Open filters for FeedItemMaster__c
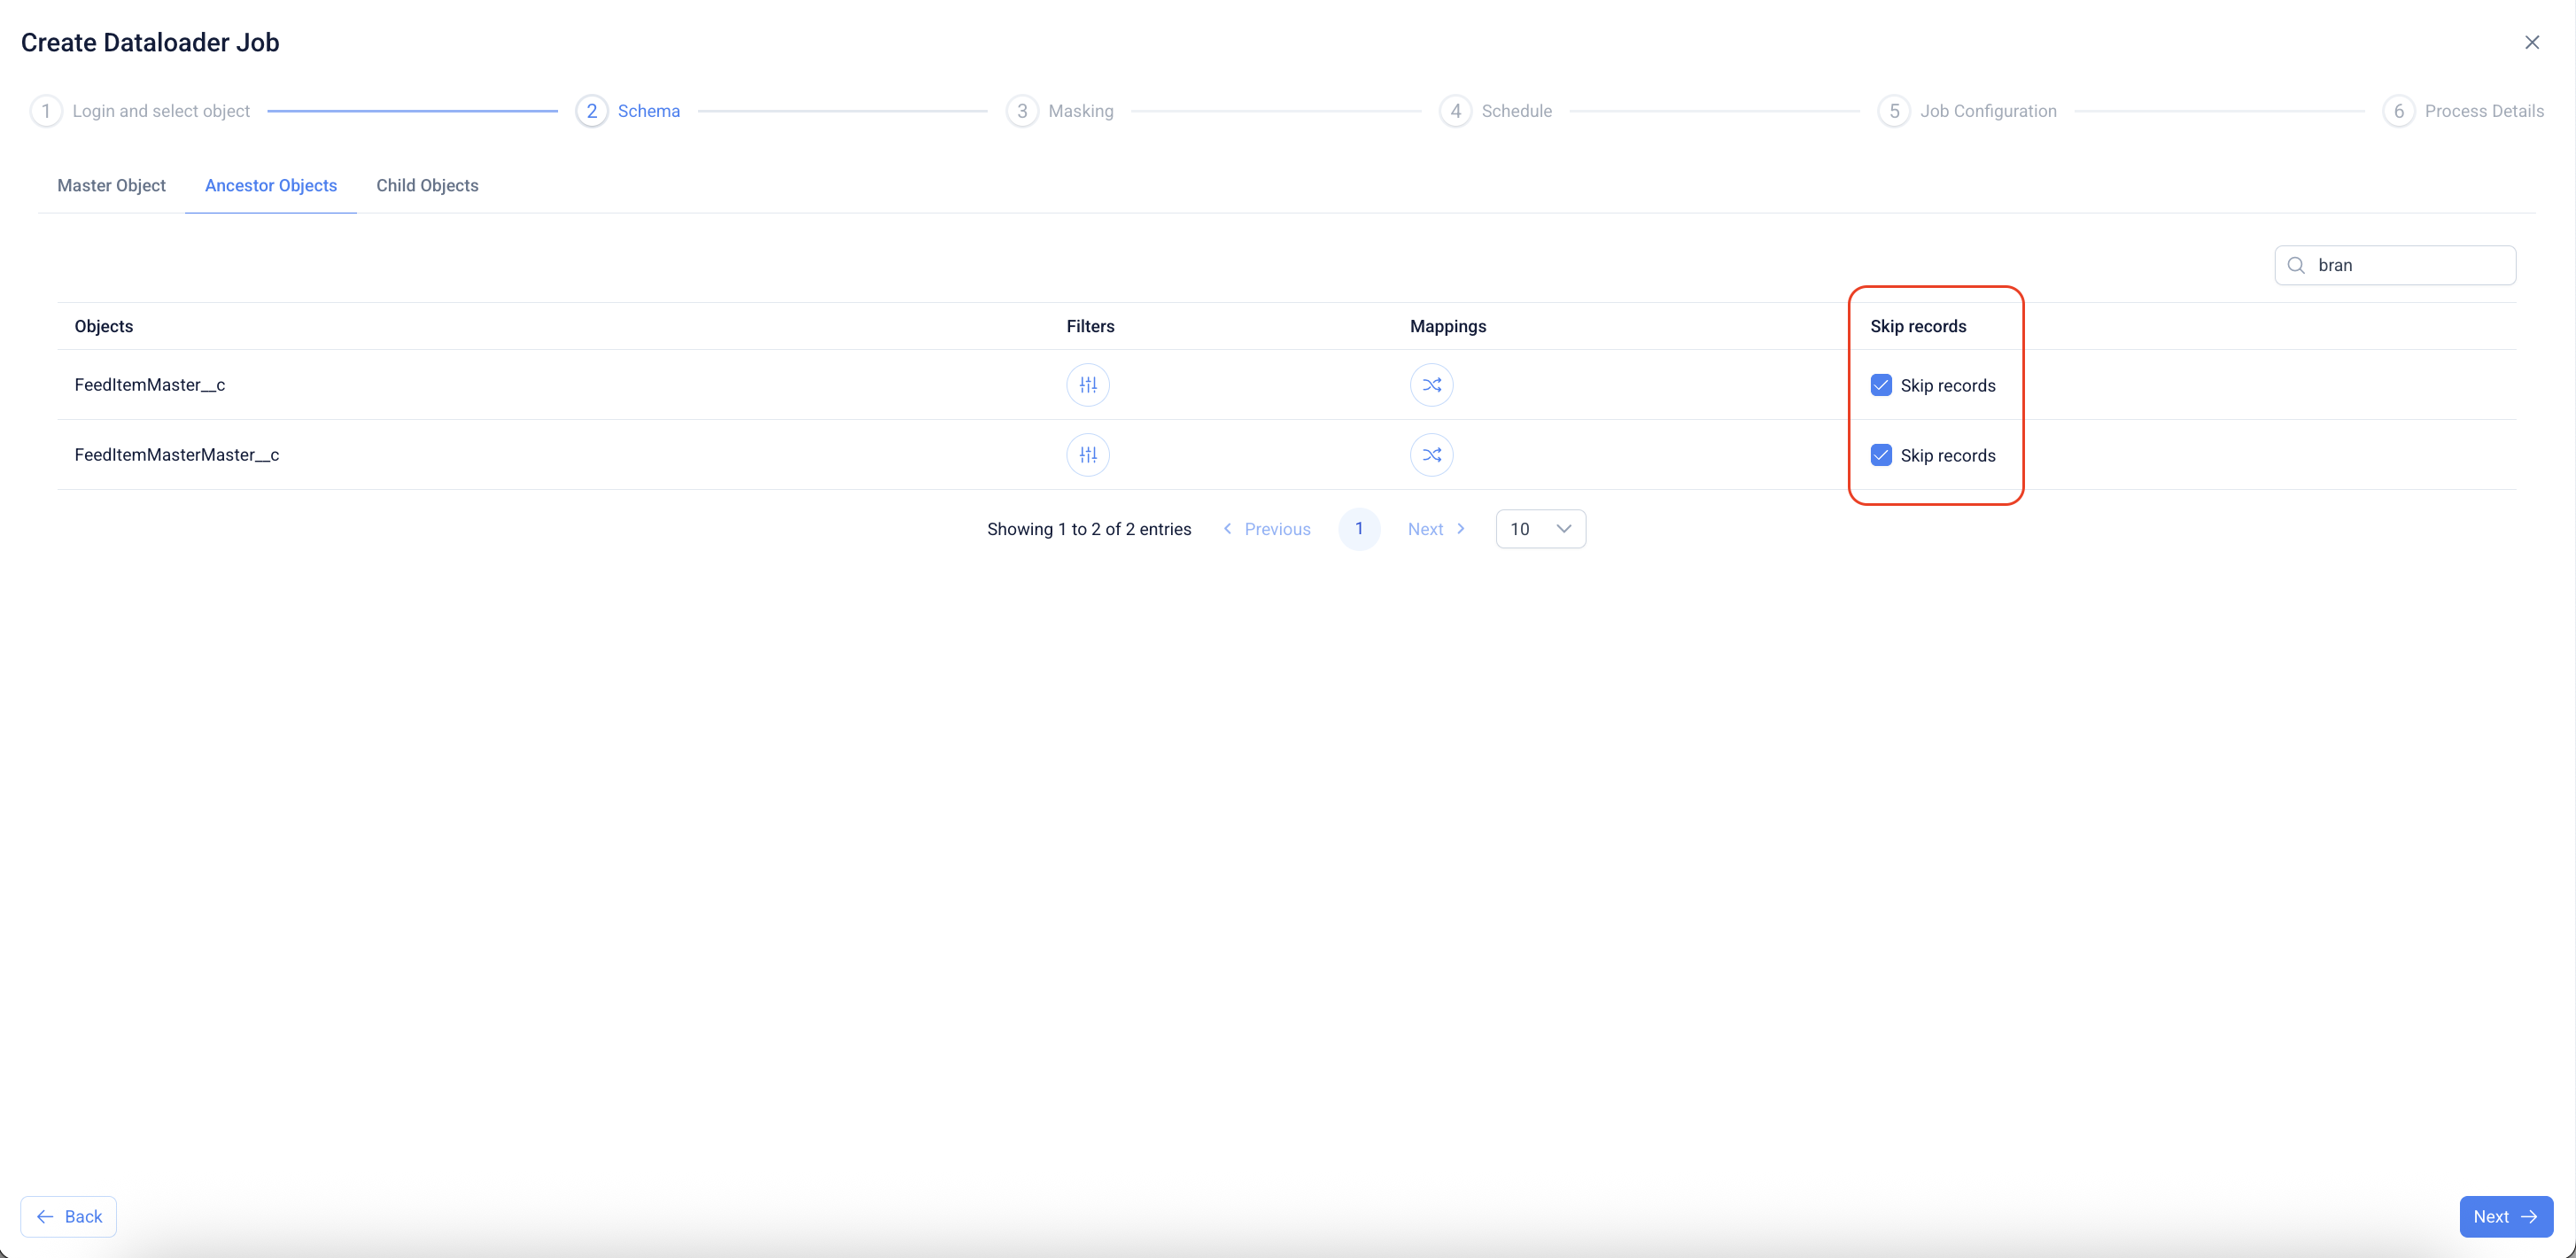The height and width of the screenshot is (1258, 2576). coord(1088,385)
